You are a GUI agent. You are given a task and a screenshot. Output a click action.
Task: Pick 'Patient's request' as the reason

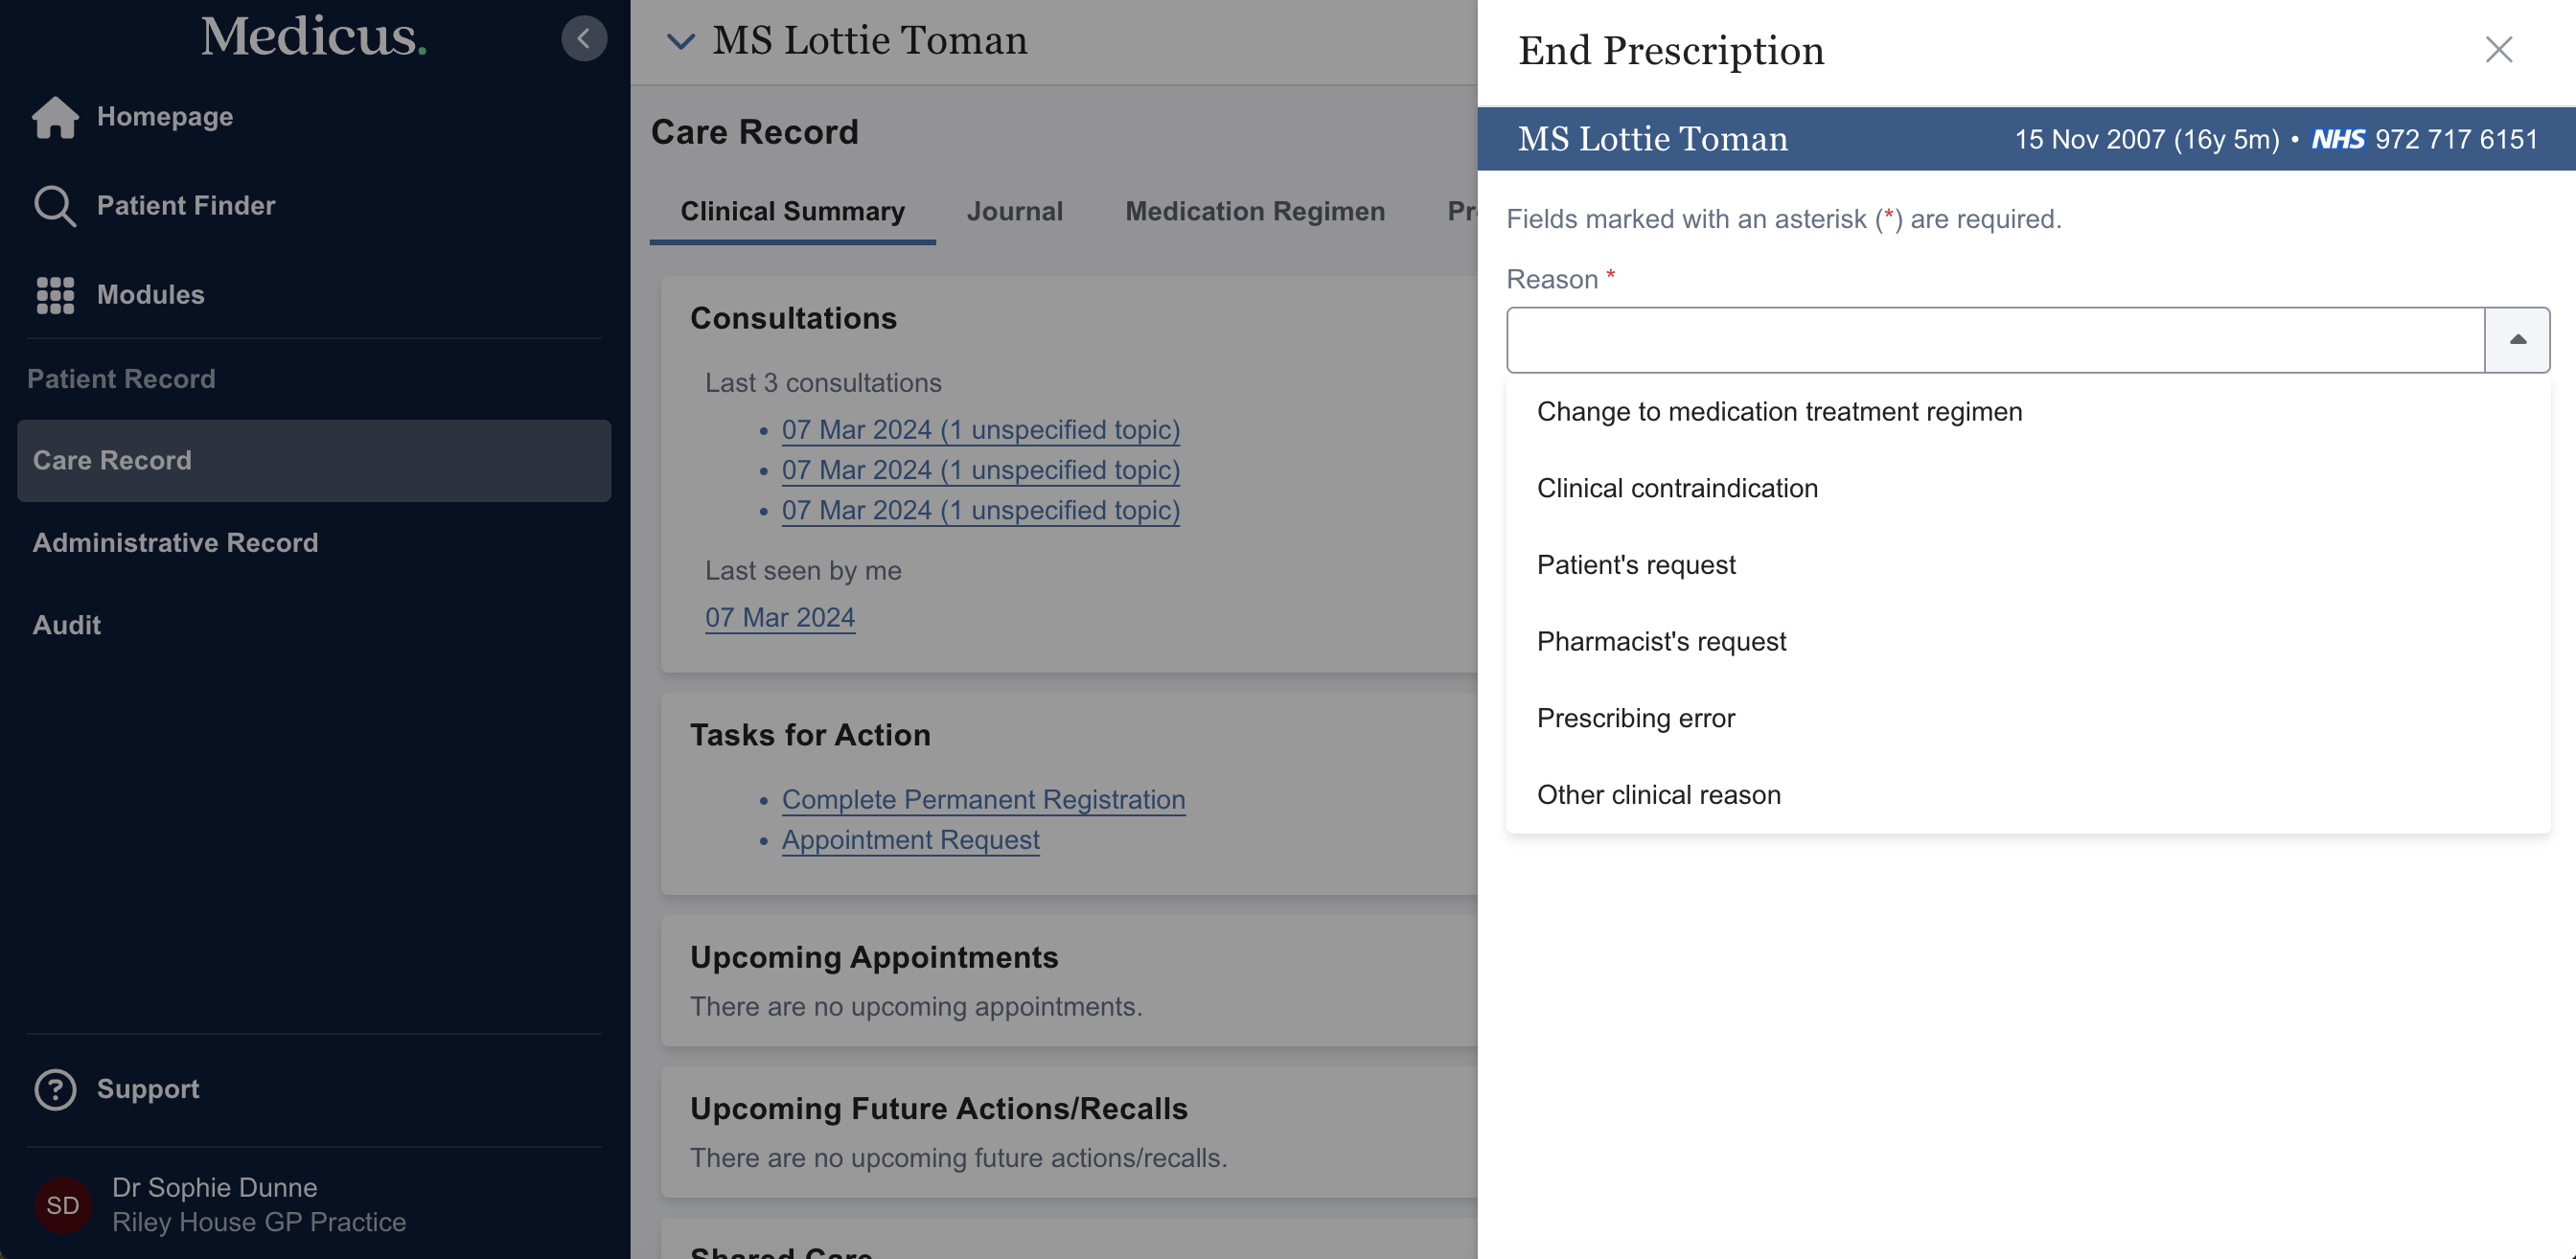click(x=1635, y=565)
